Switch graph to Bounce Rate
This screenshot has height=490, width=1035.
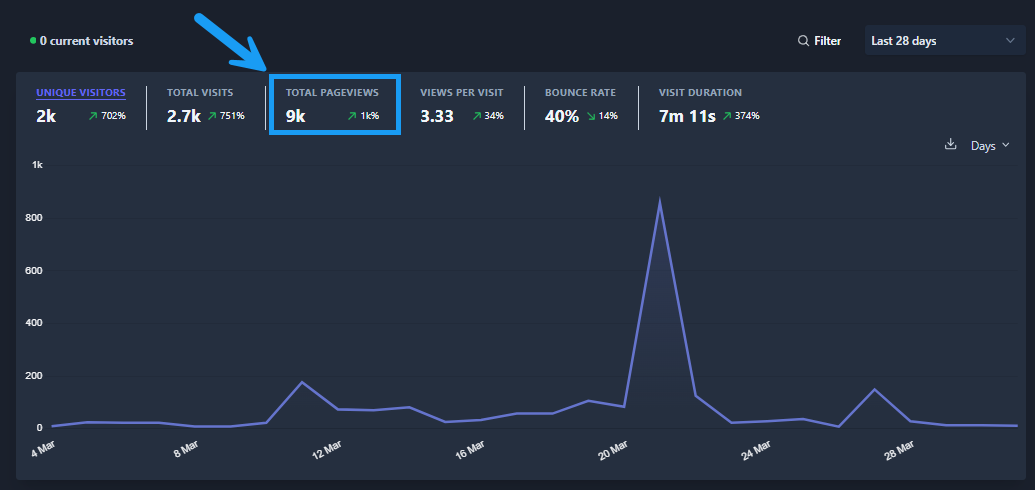pos(580,93)
